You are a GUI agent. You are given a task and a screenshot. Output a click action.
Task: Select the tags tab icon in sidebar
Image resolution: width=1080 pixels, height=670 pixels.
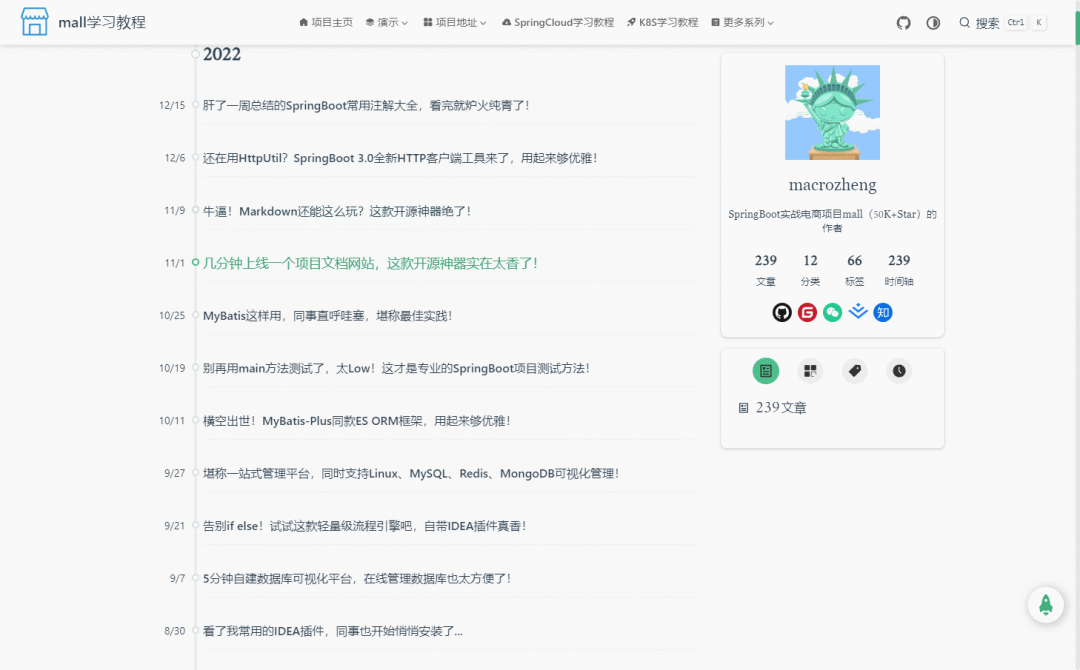pyautogui.click(x=855, y=371)
